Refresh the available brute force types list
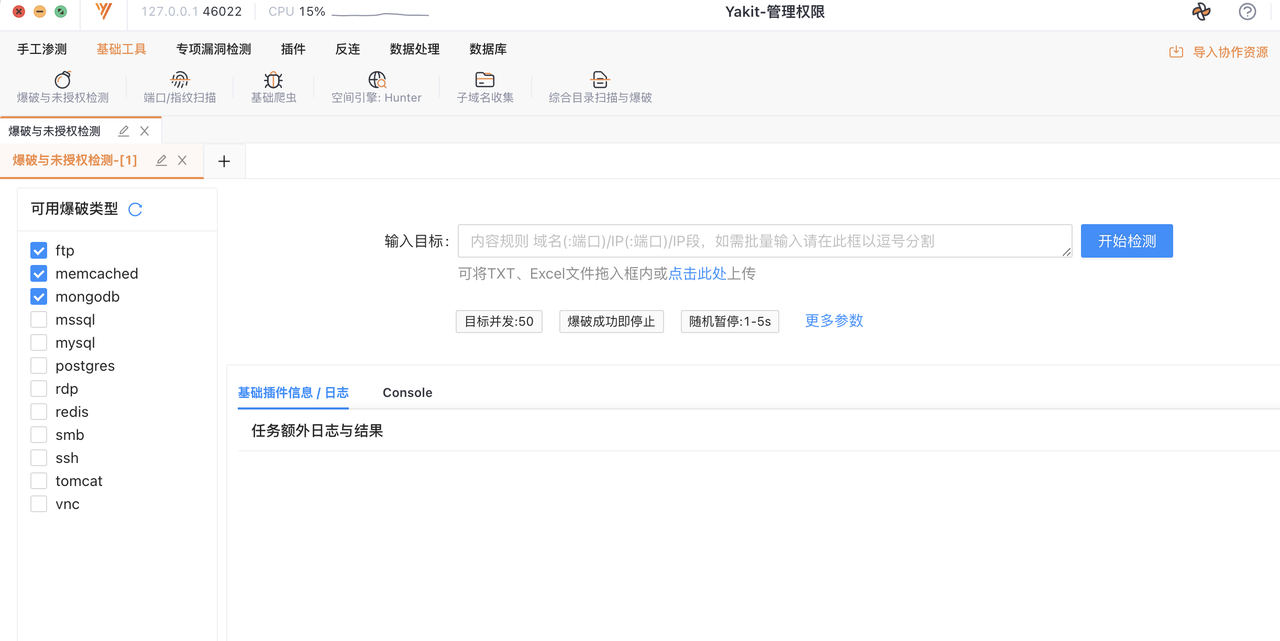Screen dimensions: 1280x641 click(135, 209)
